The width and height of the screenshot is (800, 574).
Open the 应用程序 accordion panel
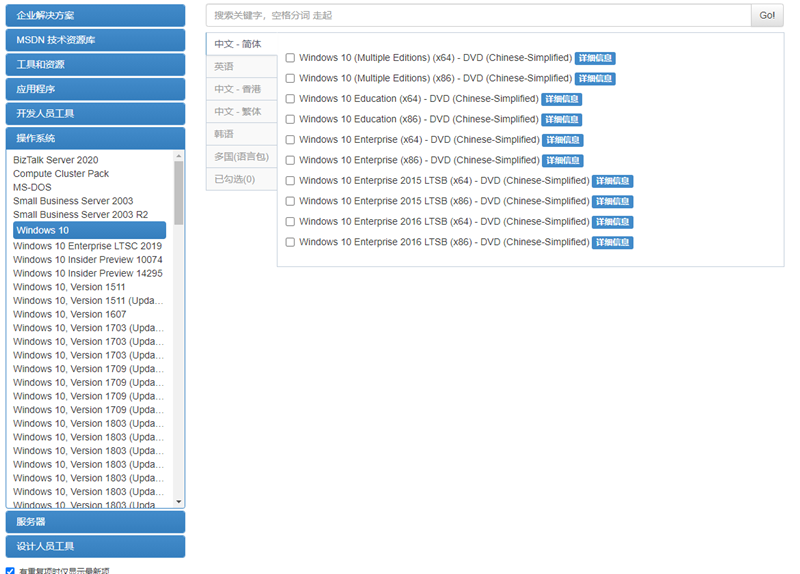(x=95, y=89)
